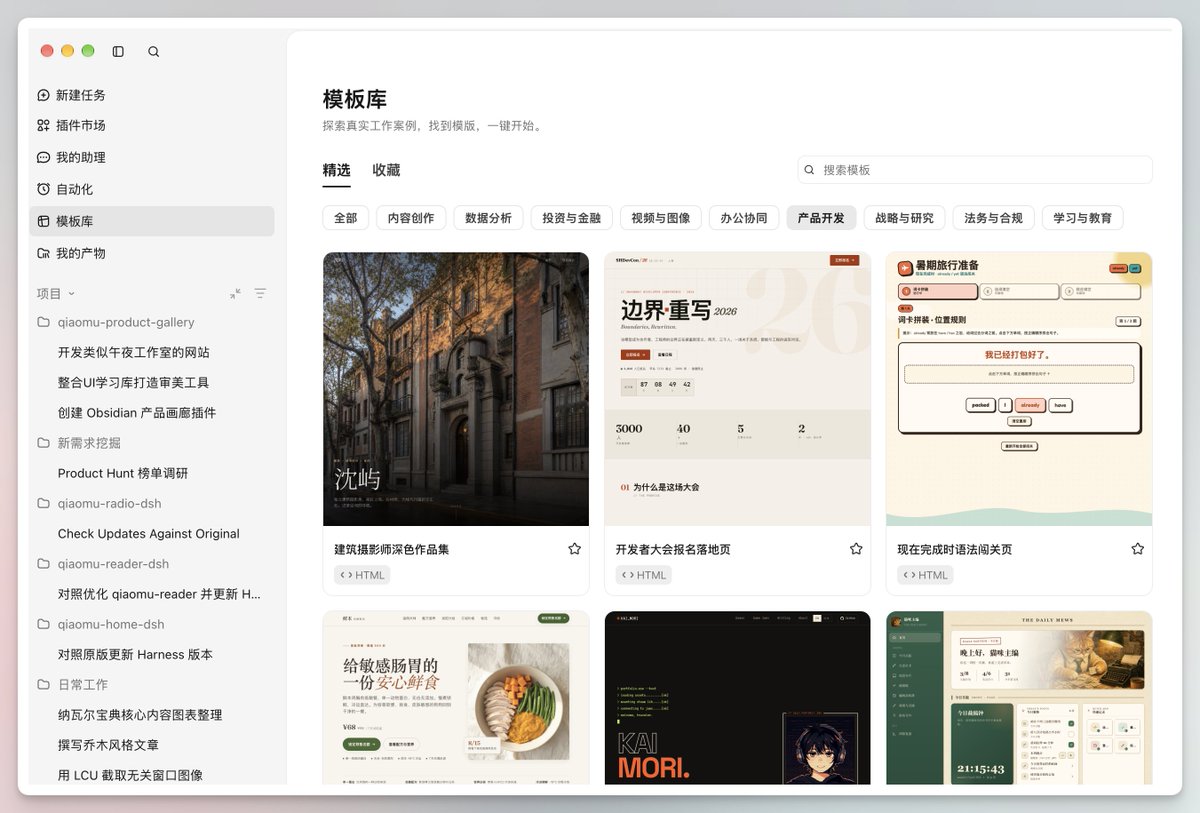
Task: Open the THE DAILY MEWS dashboard thumbnail
Action: point(1019,698)
